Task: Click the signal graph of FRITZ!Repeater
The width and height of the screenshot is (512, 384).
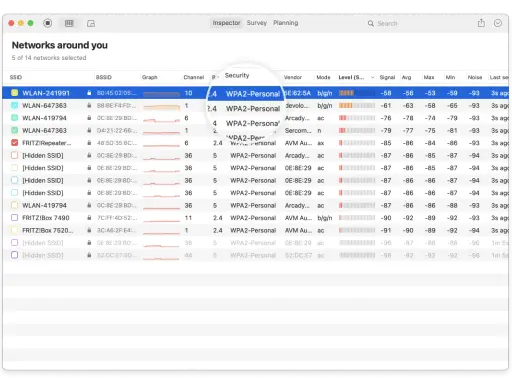Action: [161, 144]
